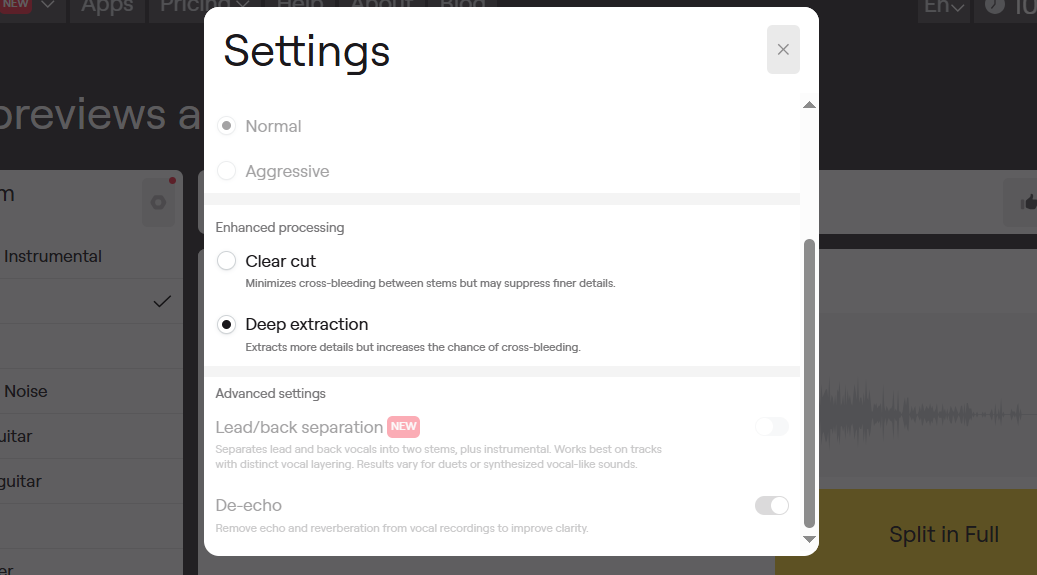Choose the Aggressive radio option
This screenshot has height=575, width=1037.
coord(226,171)
